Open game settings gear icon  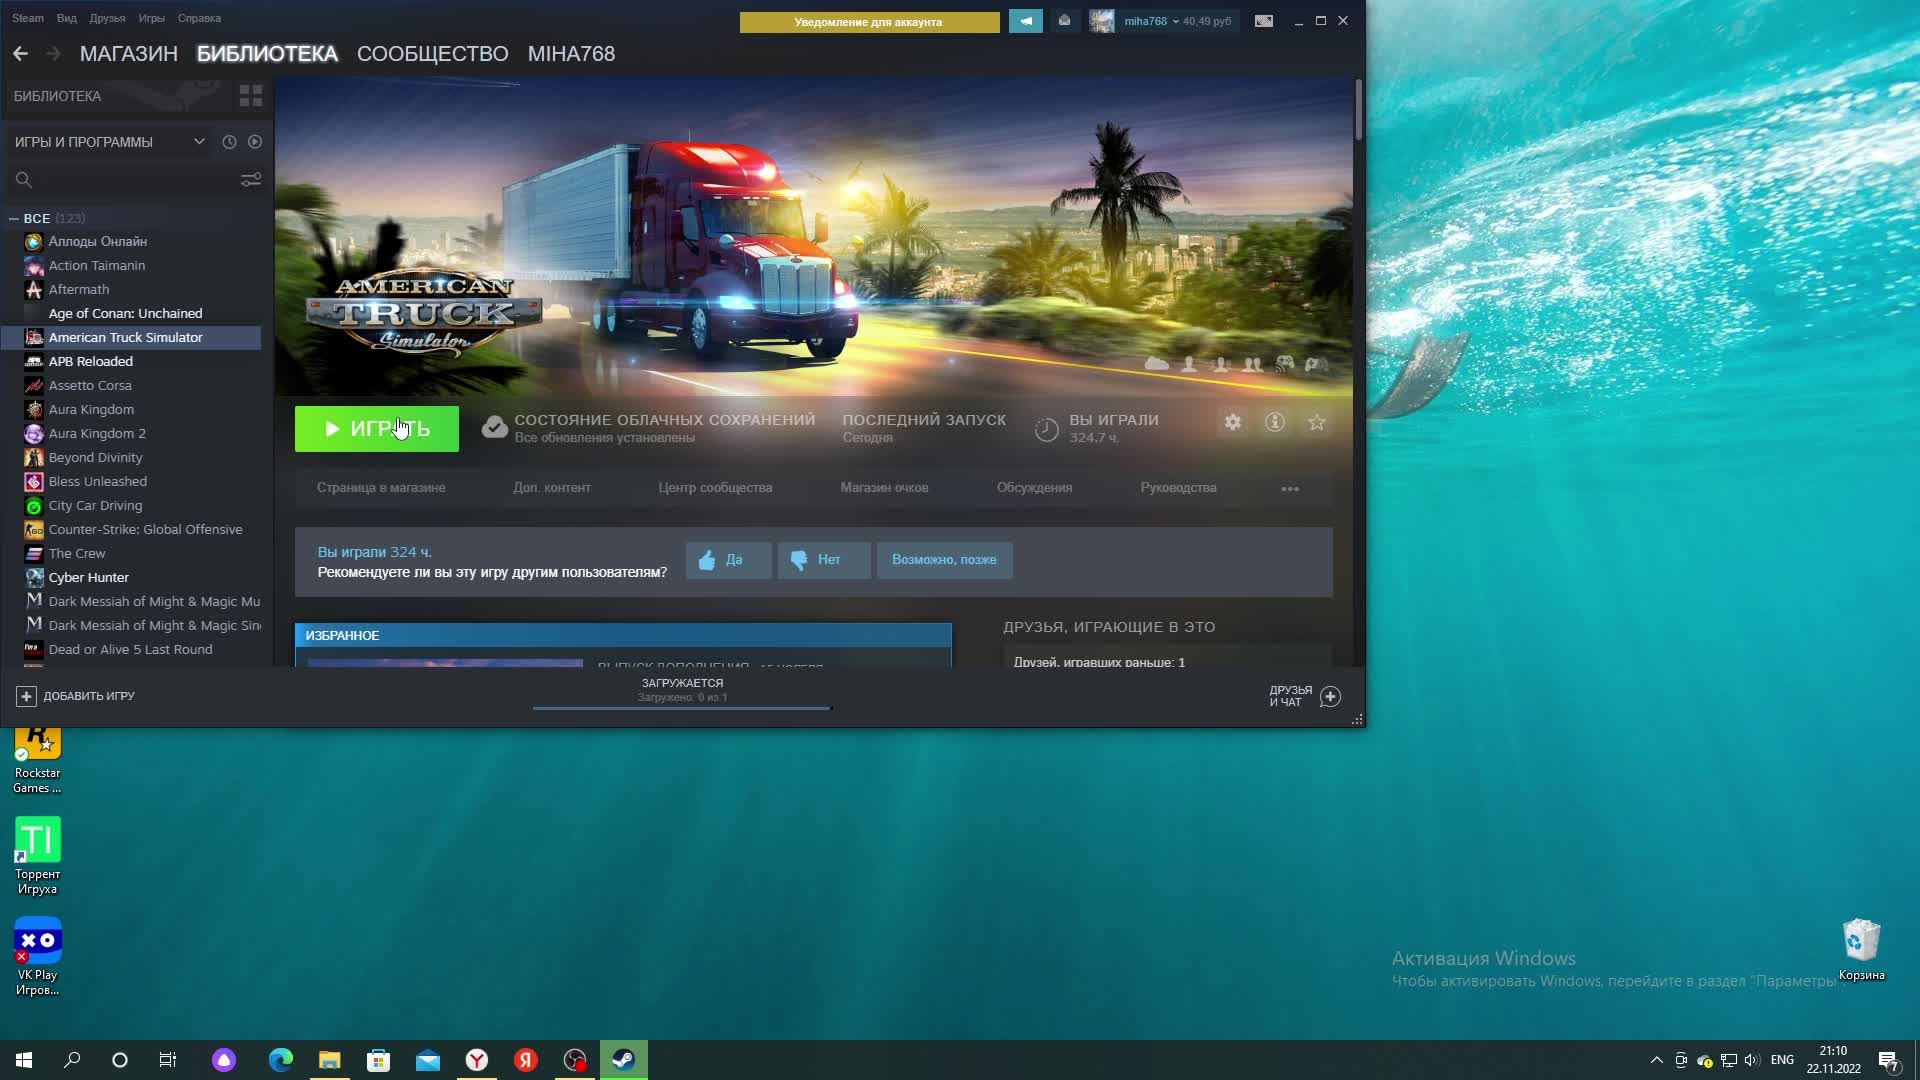click(x=1232, y=423)
